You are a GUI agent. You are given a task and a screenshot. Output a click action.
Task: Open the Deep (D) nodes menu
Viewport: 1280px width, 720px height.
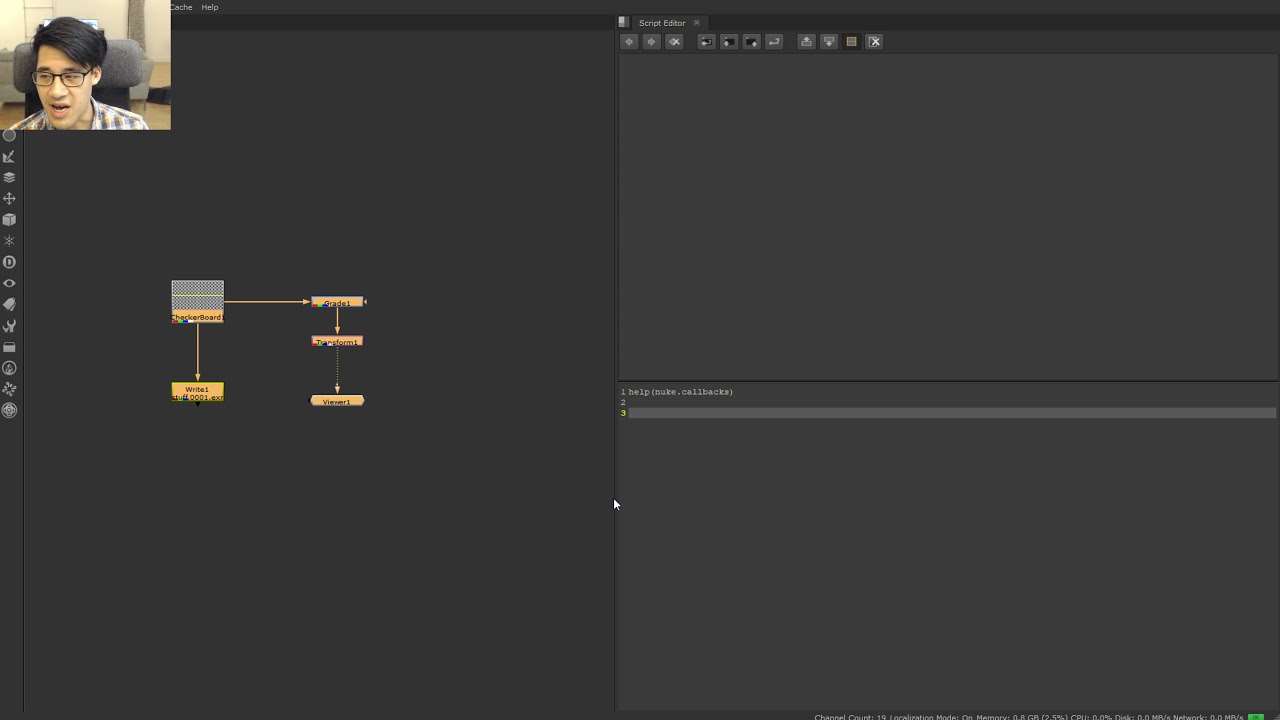pyautogui.click(x=9, y=262)
